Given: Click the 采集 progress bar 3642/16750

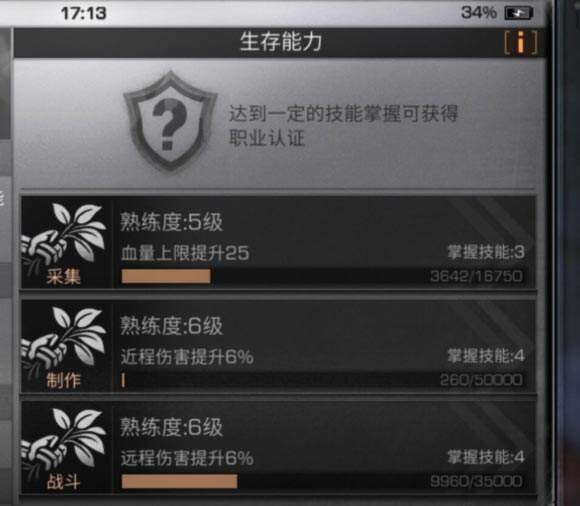Looking at the screenshot, I should (x=322, y=276).
